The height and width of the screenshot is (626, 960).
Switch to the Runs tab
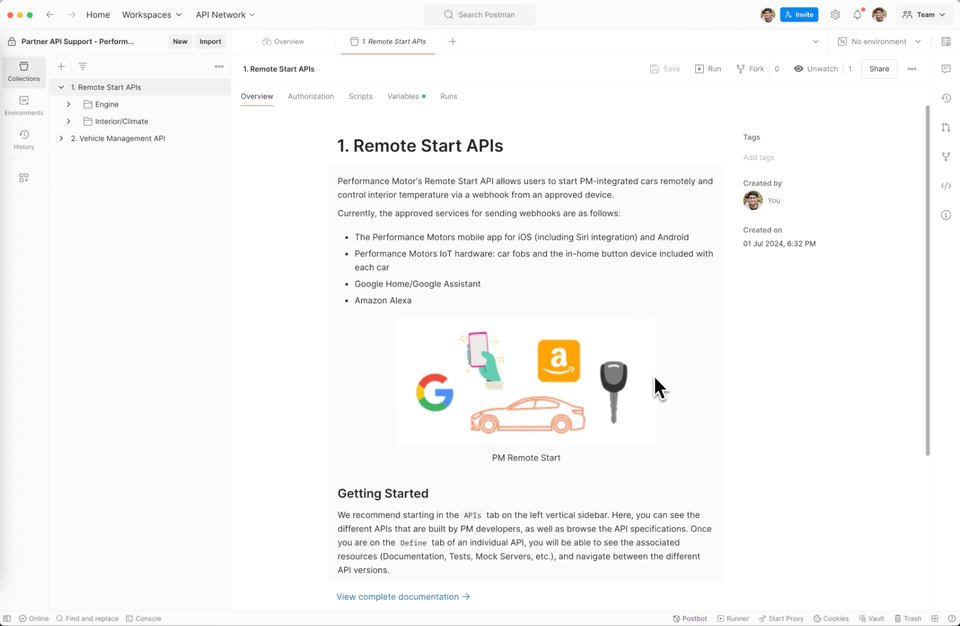449,96
